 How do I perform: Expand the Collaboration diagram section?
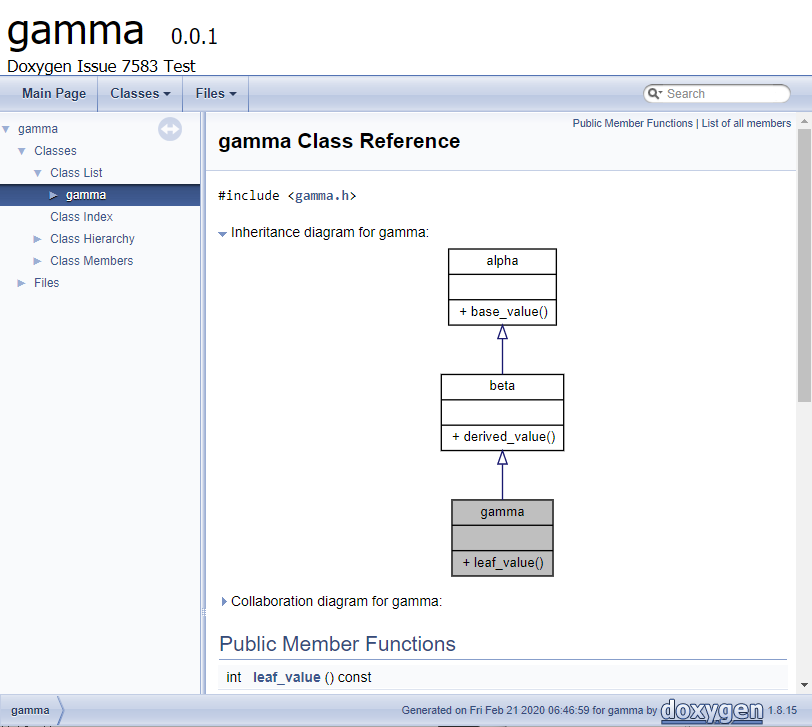tap(224, 602)
